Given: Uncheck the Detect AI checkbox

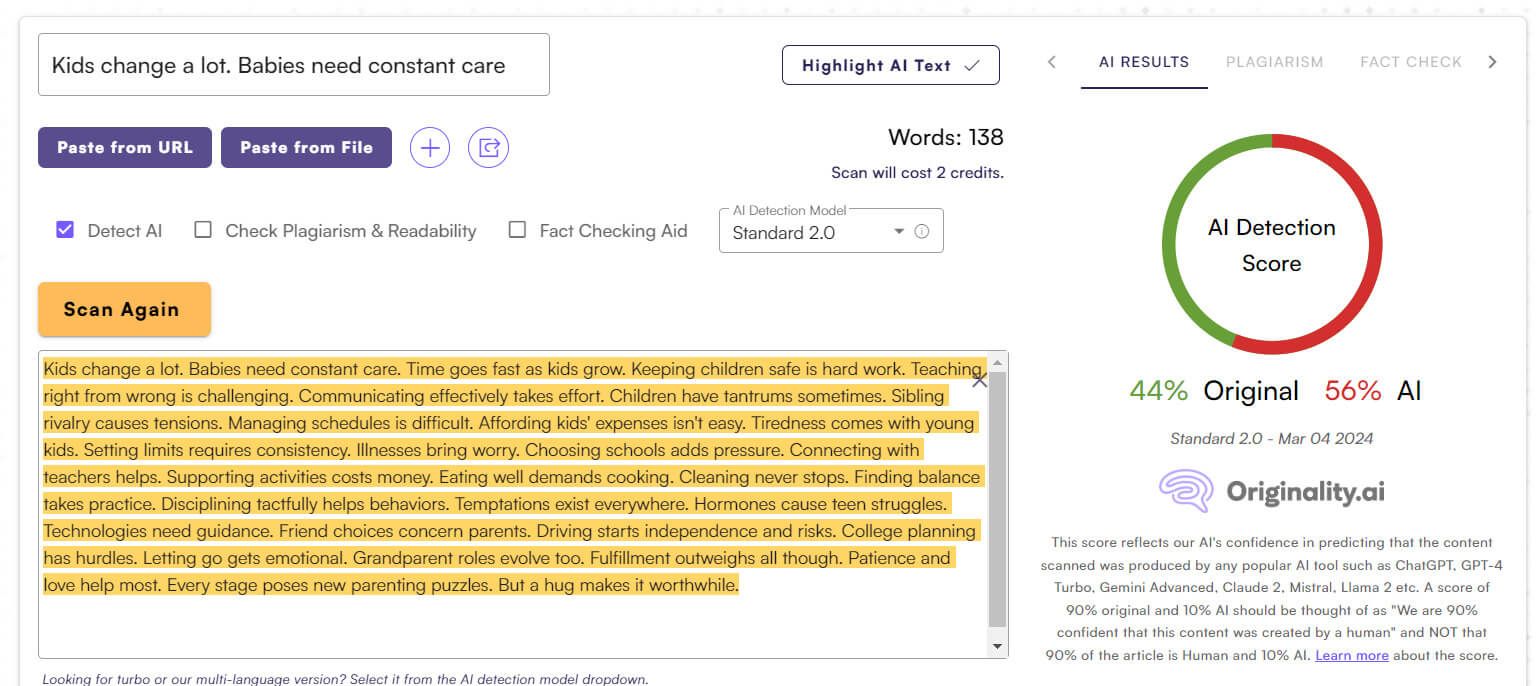Looking at the screenshot, I should 65,230.
